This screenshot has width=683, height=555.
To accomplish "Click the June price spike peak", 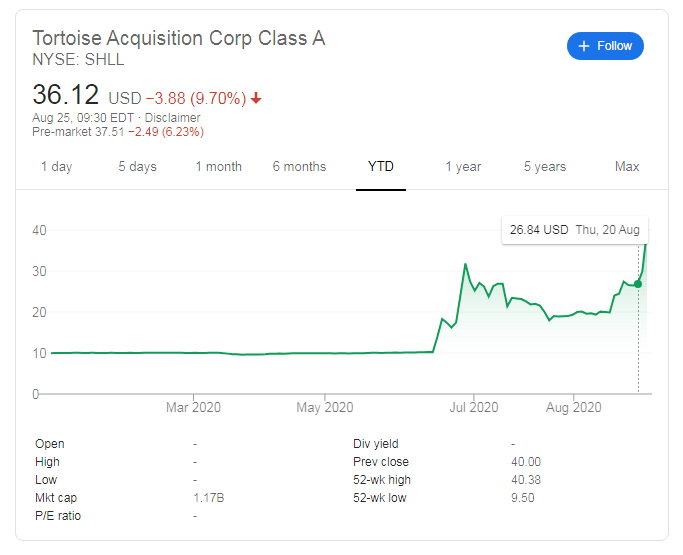I will click(x=466, y=265).
